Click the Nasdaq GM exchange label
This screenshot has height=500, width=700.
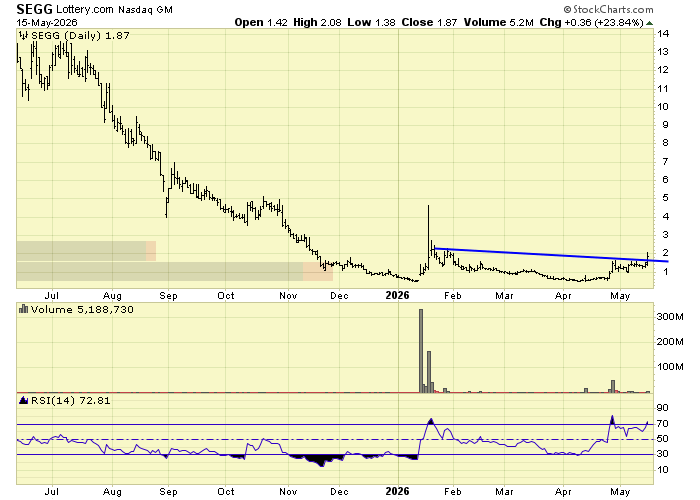coord(145,10)
